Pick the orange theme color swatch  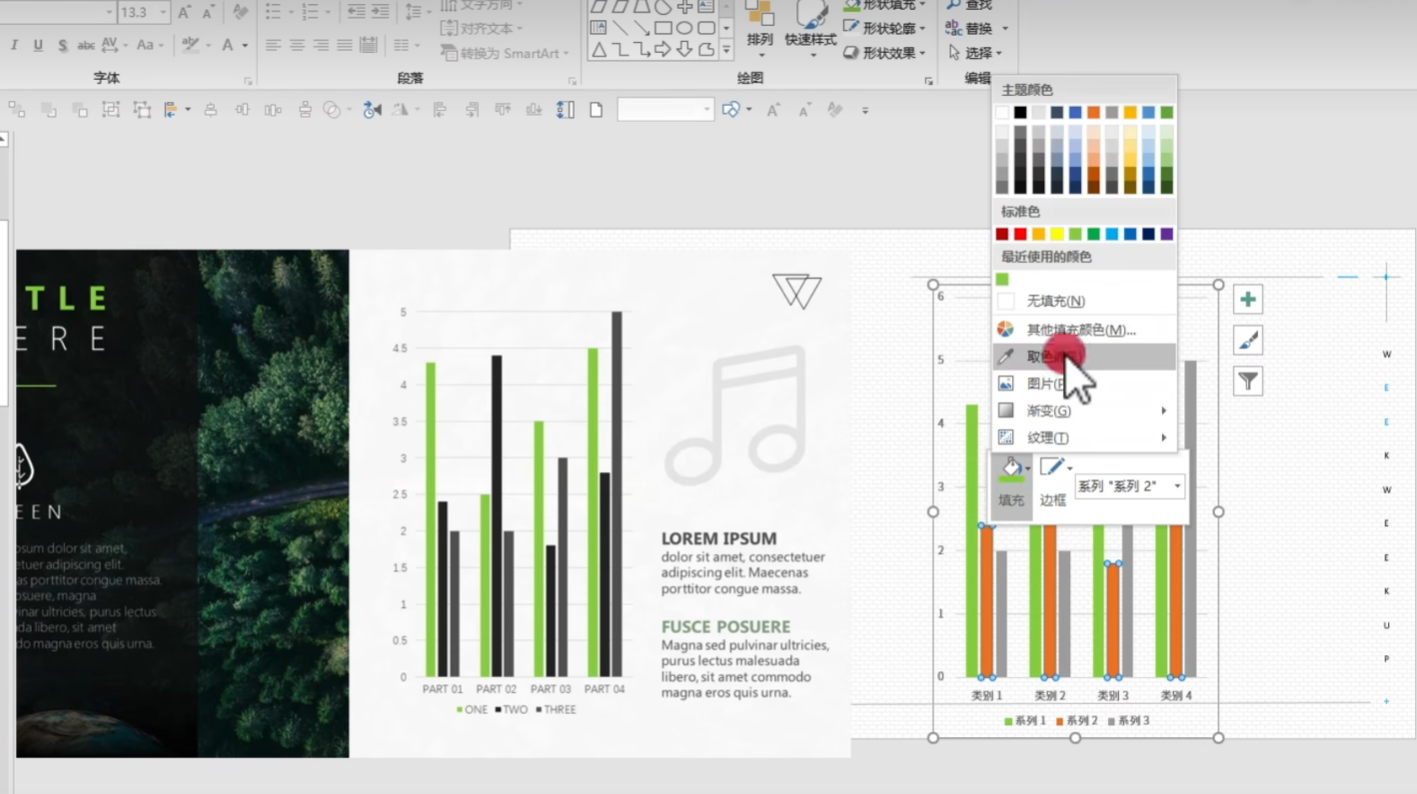pyautogui.click(x=1093, y=112)
